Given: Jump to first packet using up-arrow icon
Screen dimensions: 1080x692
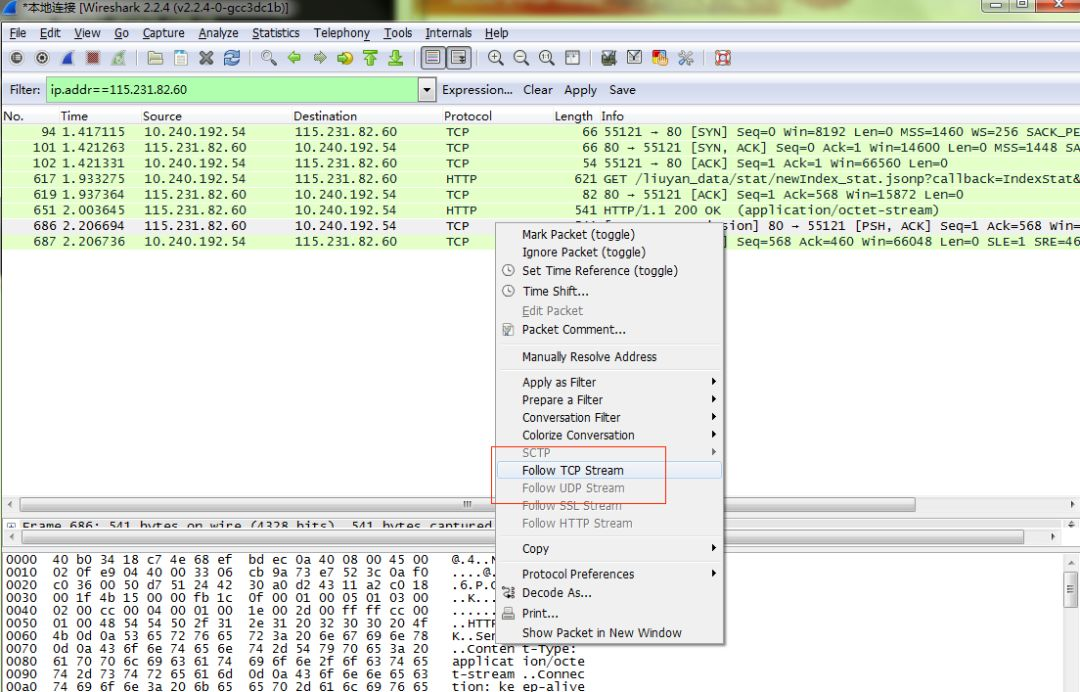Looking at the screenshot, I should tap(370, 58).
